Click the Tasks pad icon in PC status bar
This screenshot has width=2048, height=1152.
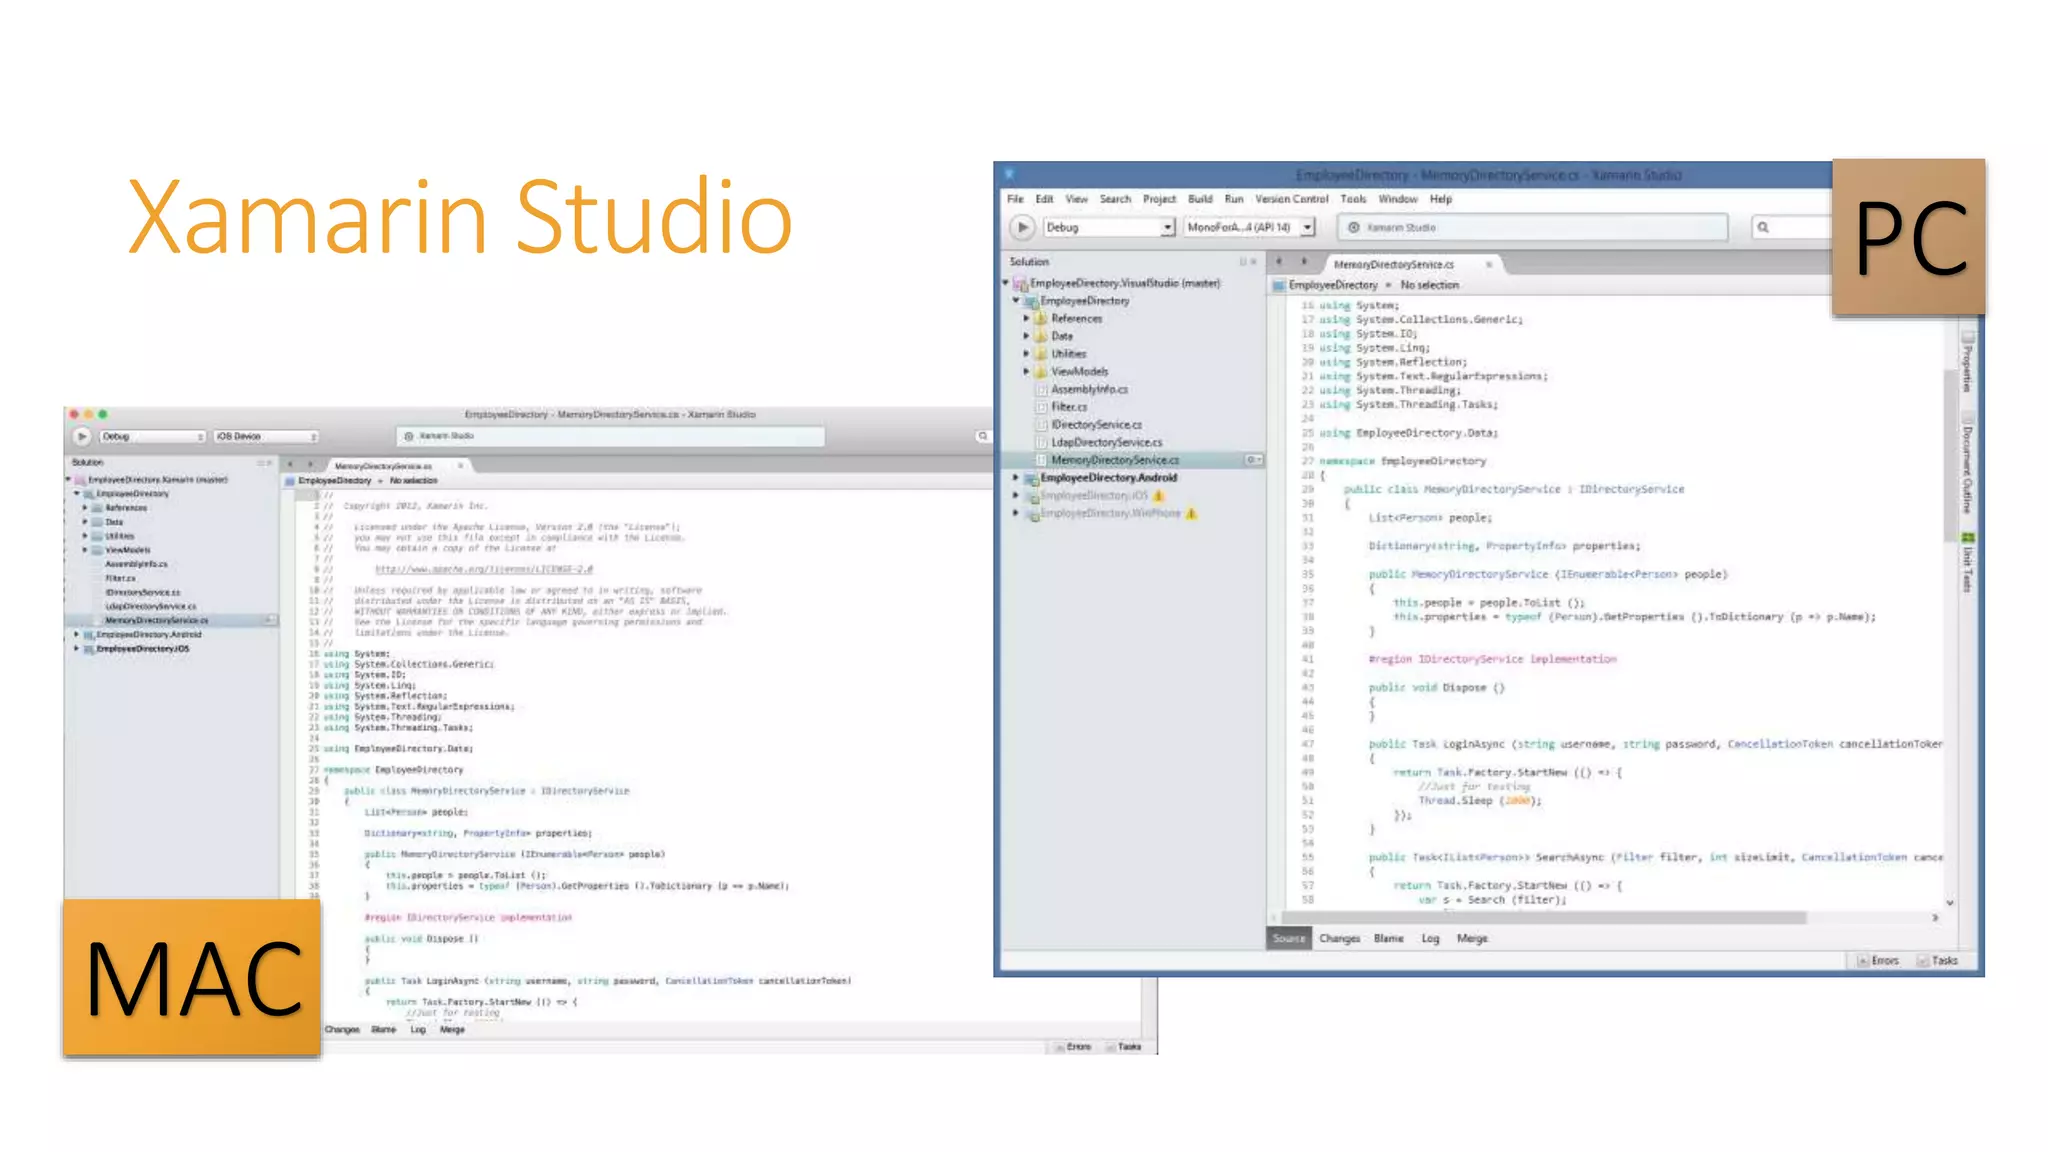1923,961
